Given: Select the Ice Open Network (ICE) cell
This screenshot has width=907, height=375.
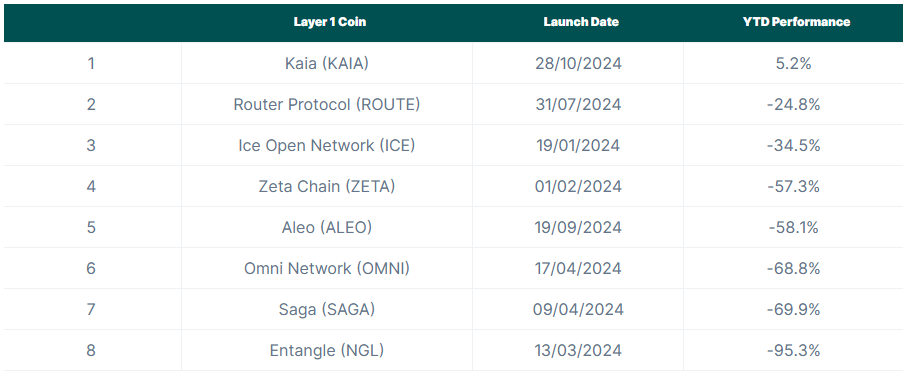Looking at the screenshot, I should (x=327, y=145).
